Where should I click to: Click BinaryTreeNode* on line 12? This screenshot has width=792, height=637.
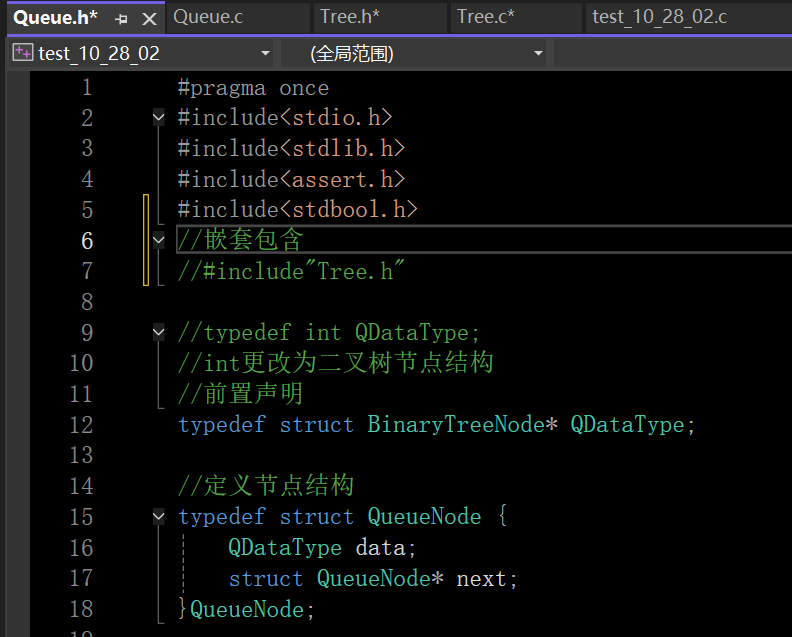click(x=462, y=424)
